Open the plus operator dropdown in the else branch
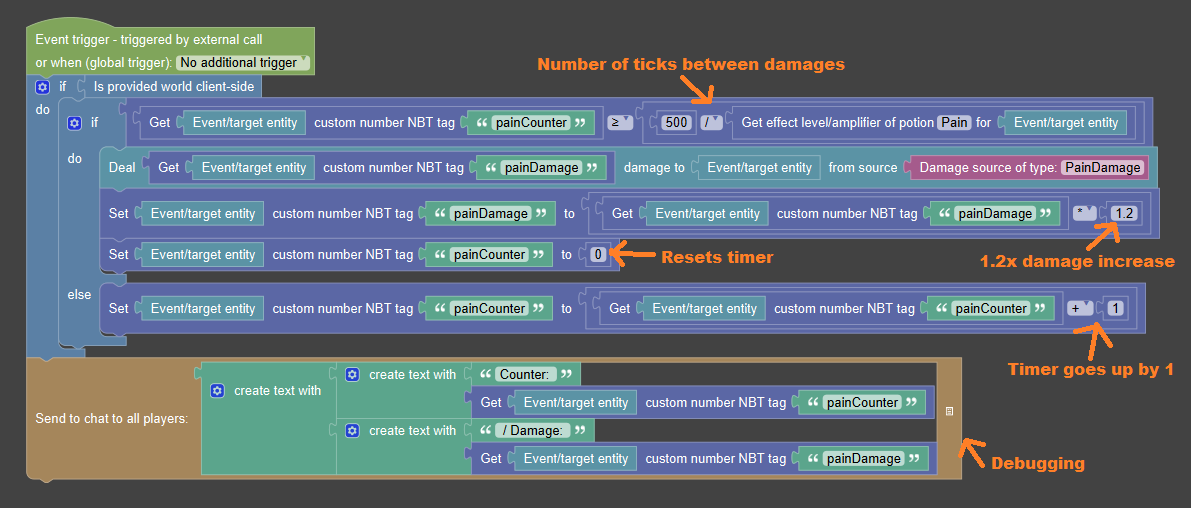Screen dimensions: 1191x508 pos(1080,308)
